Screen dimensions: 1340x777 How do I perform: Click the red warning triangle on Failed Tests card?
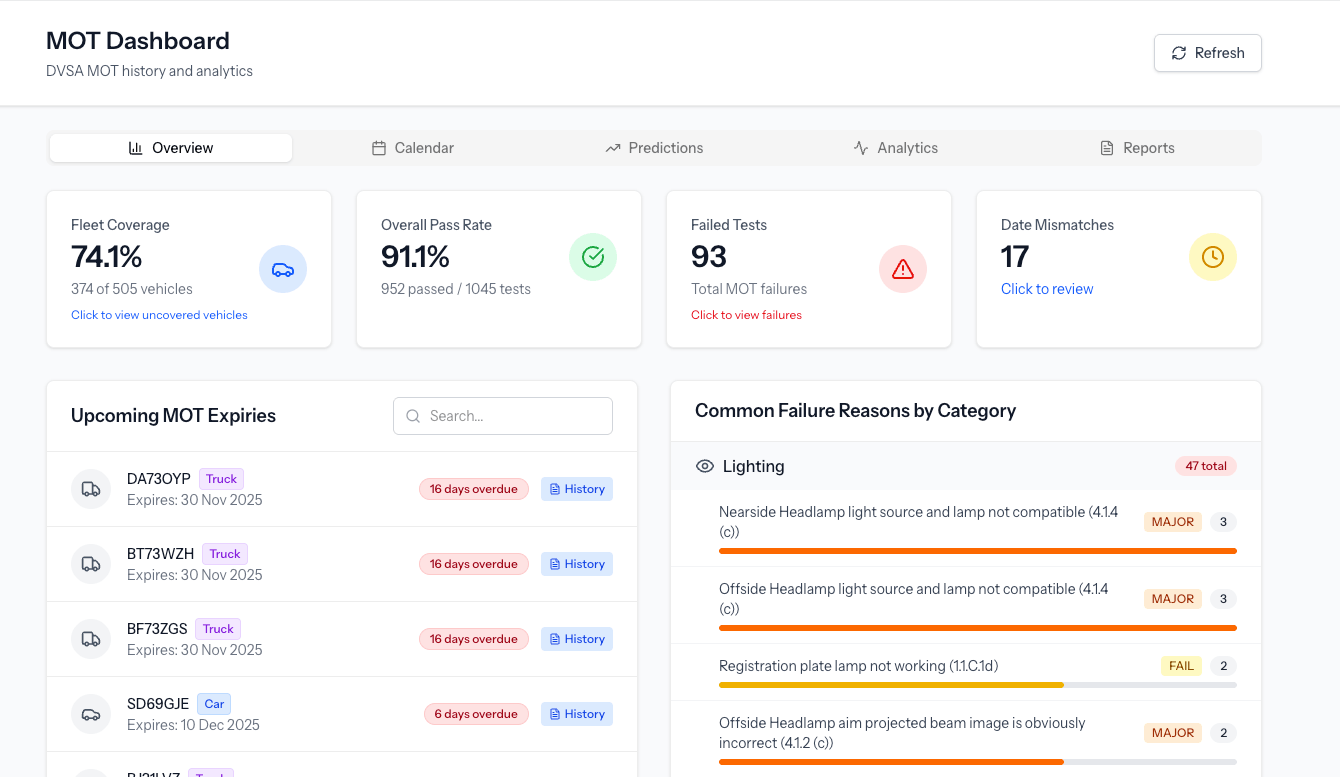coord(903,268)
